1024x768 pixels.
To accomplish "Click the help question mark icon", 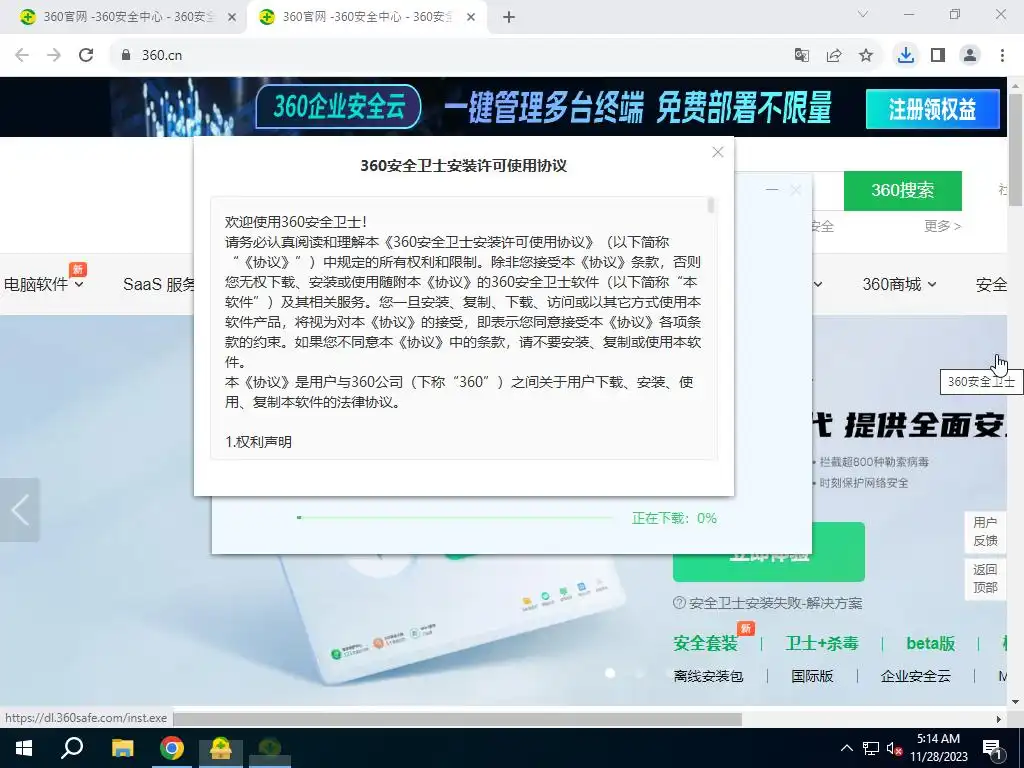I will click(679, 603).
